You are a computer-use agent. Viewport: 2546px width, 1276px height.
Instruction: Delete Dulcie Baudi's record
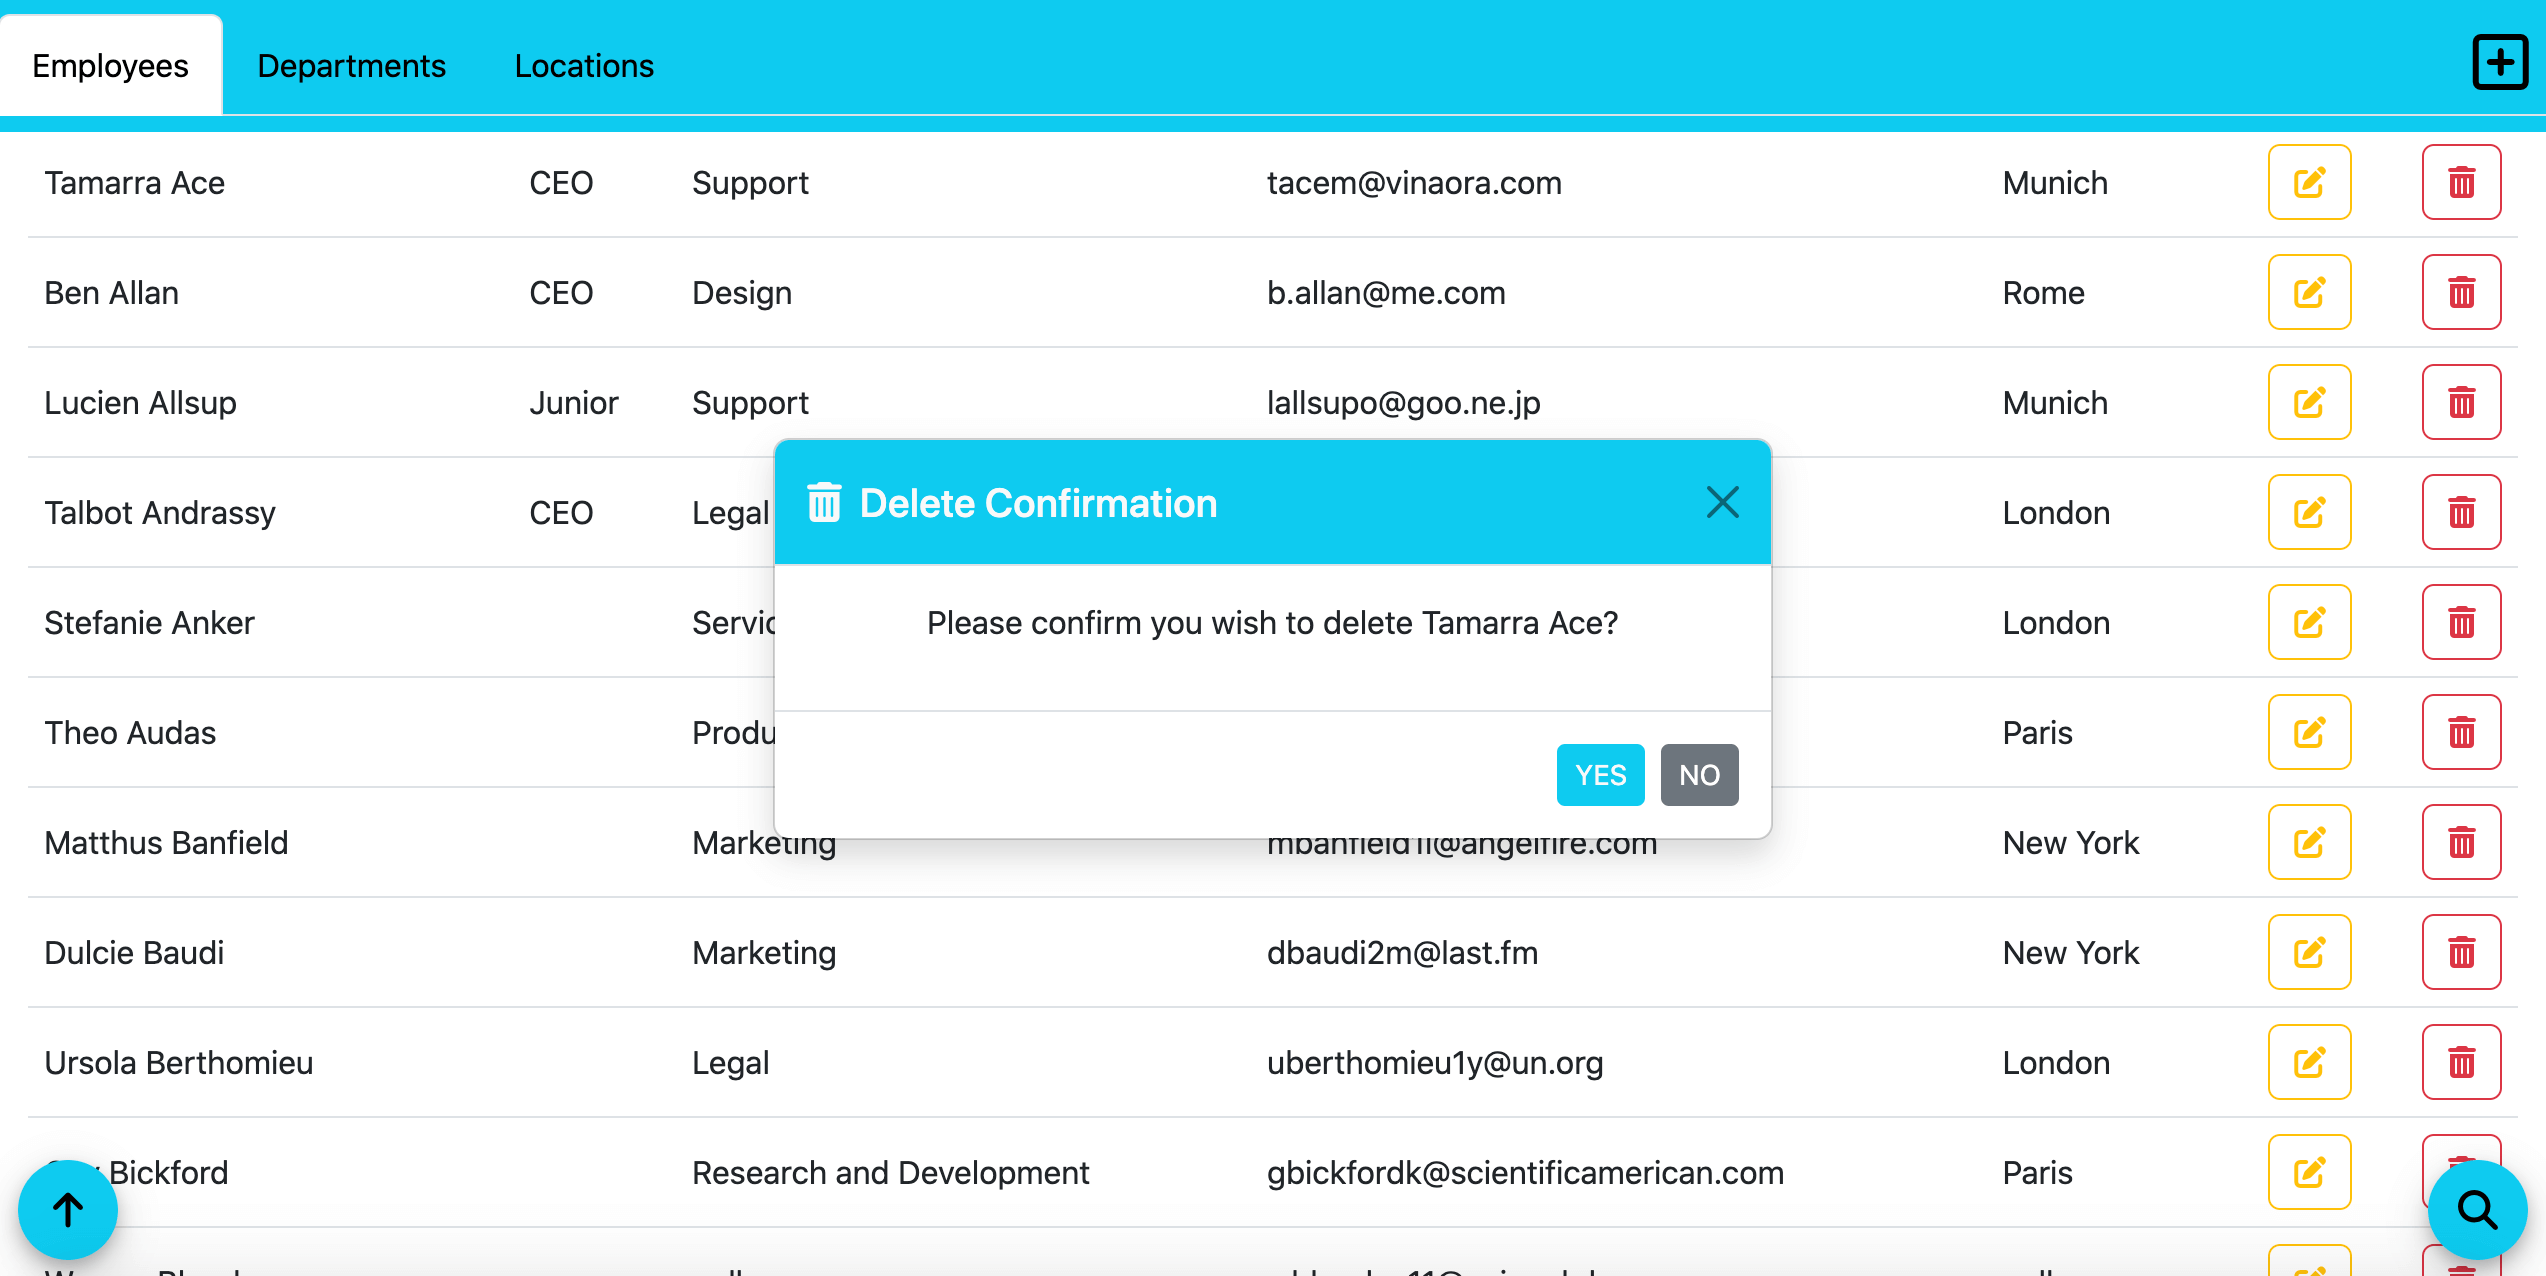2460,953
